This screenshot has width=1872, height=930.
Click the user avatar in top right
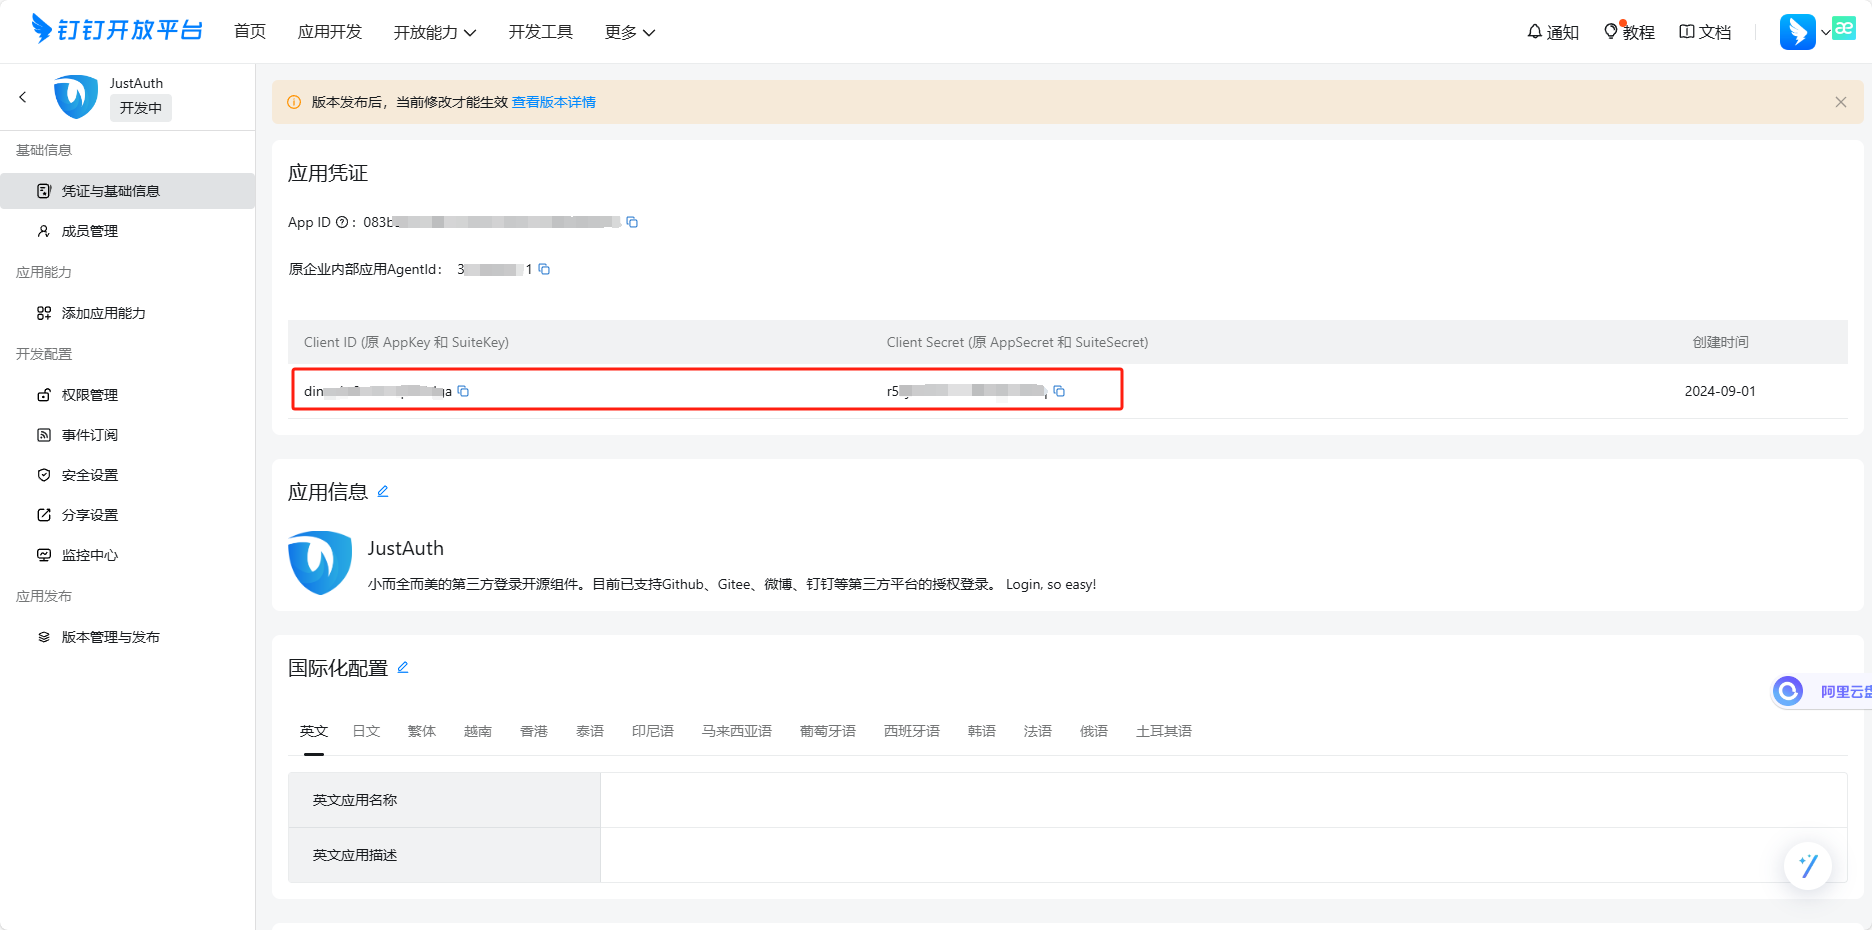pos(1798,32)
